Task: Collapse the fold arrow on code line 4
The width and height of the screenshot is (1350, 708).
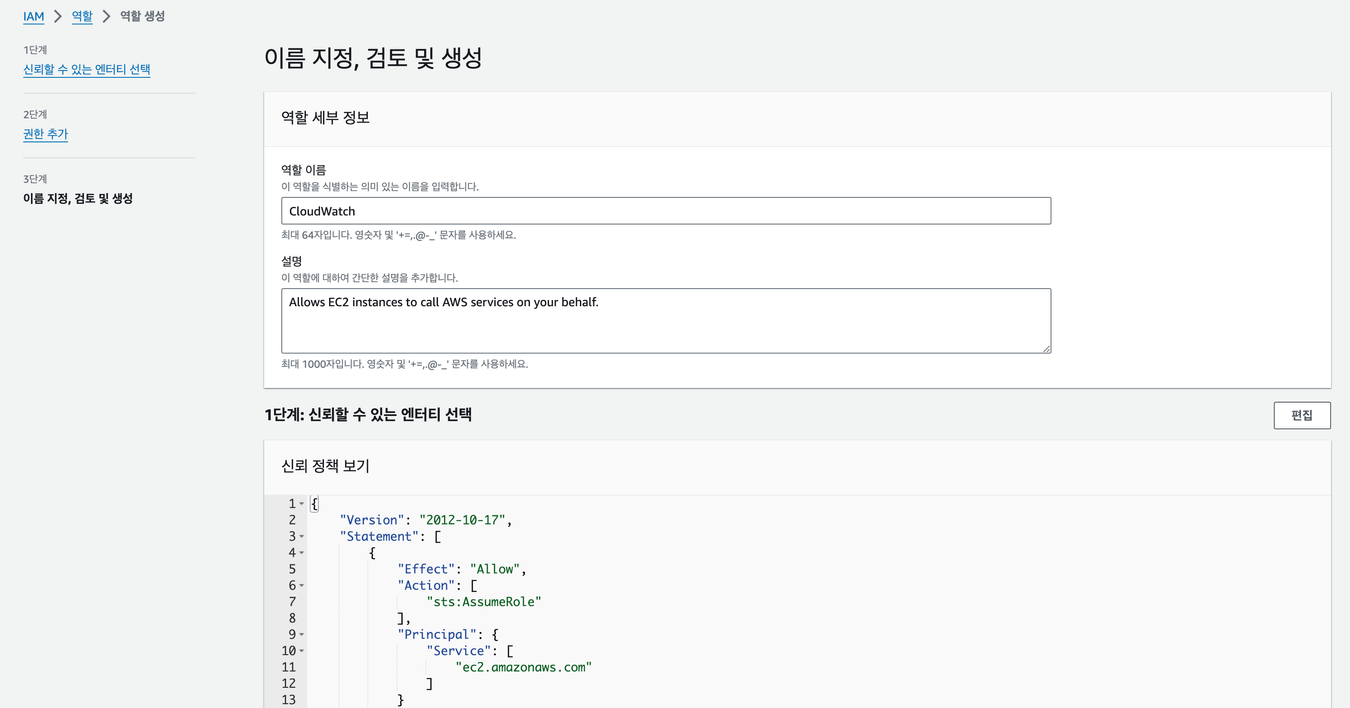Action: 302,553
